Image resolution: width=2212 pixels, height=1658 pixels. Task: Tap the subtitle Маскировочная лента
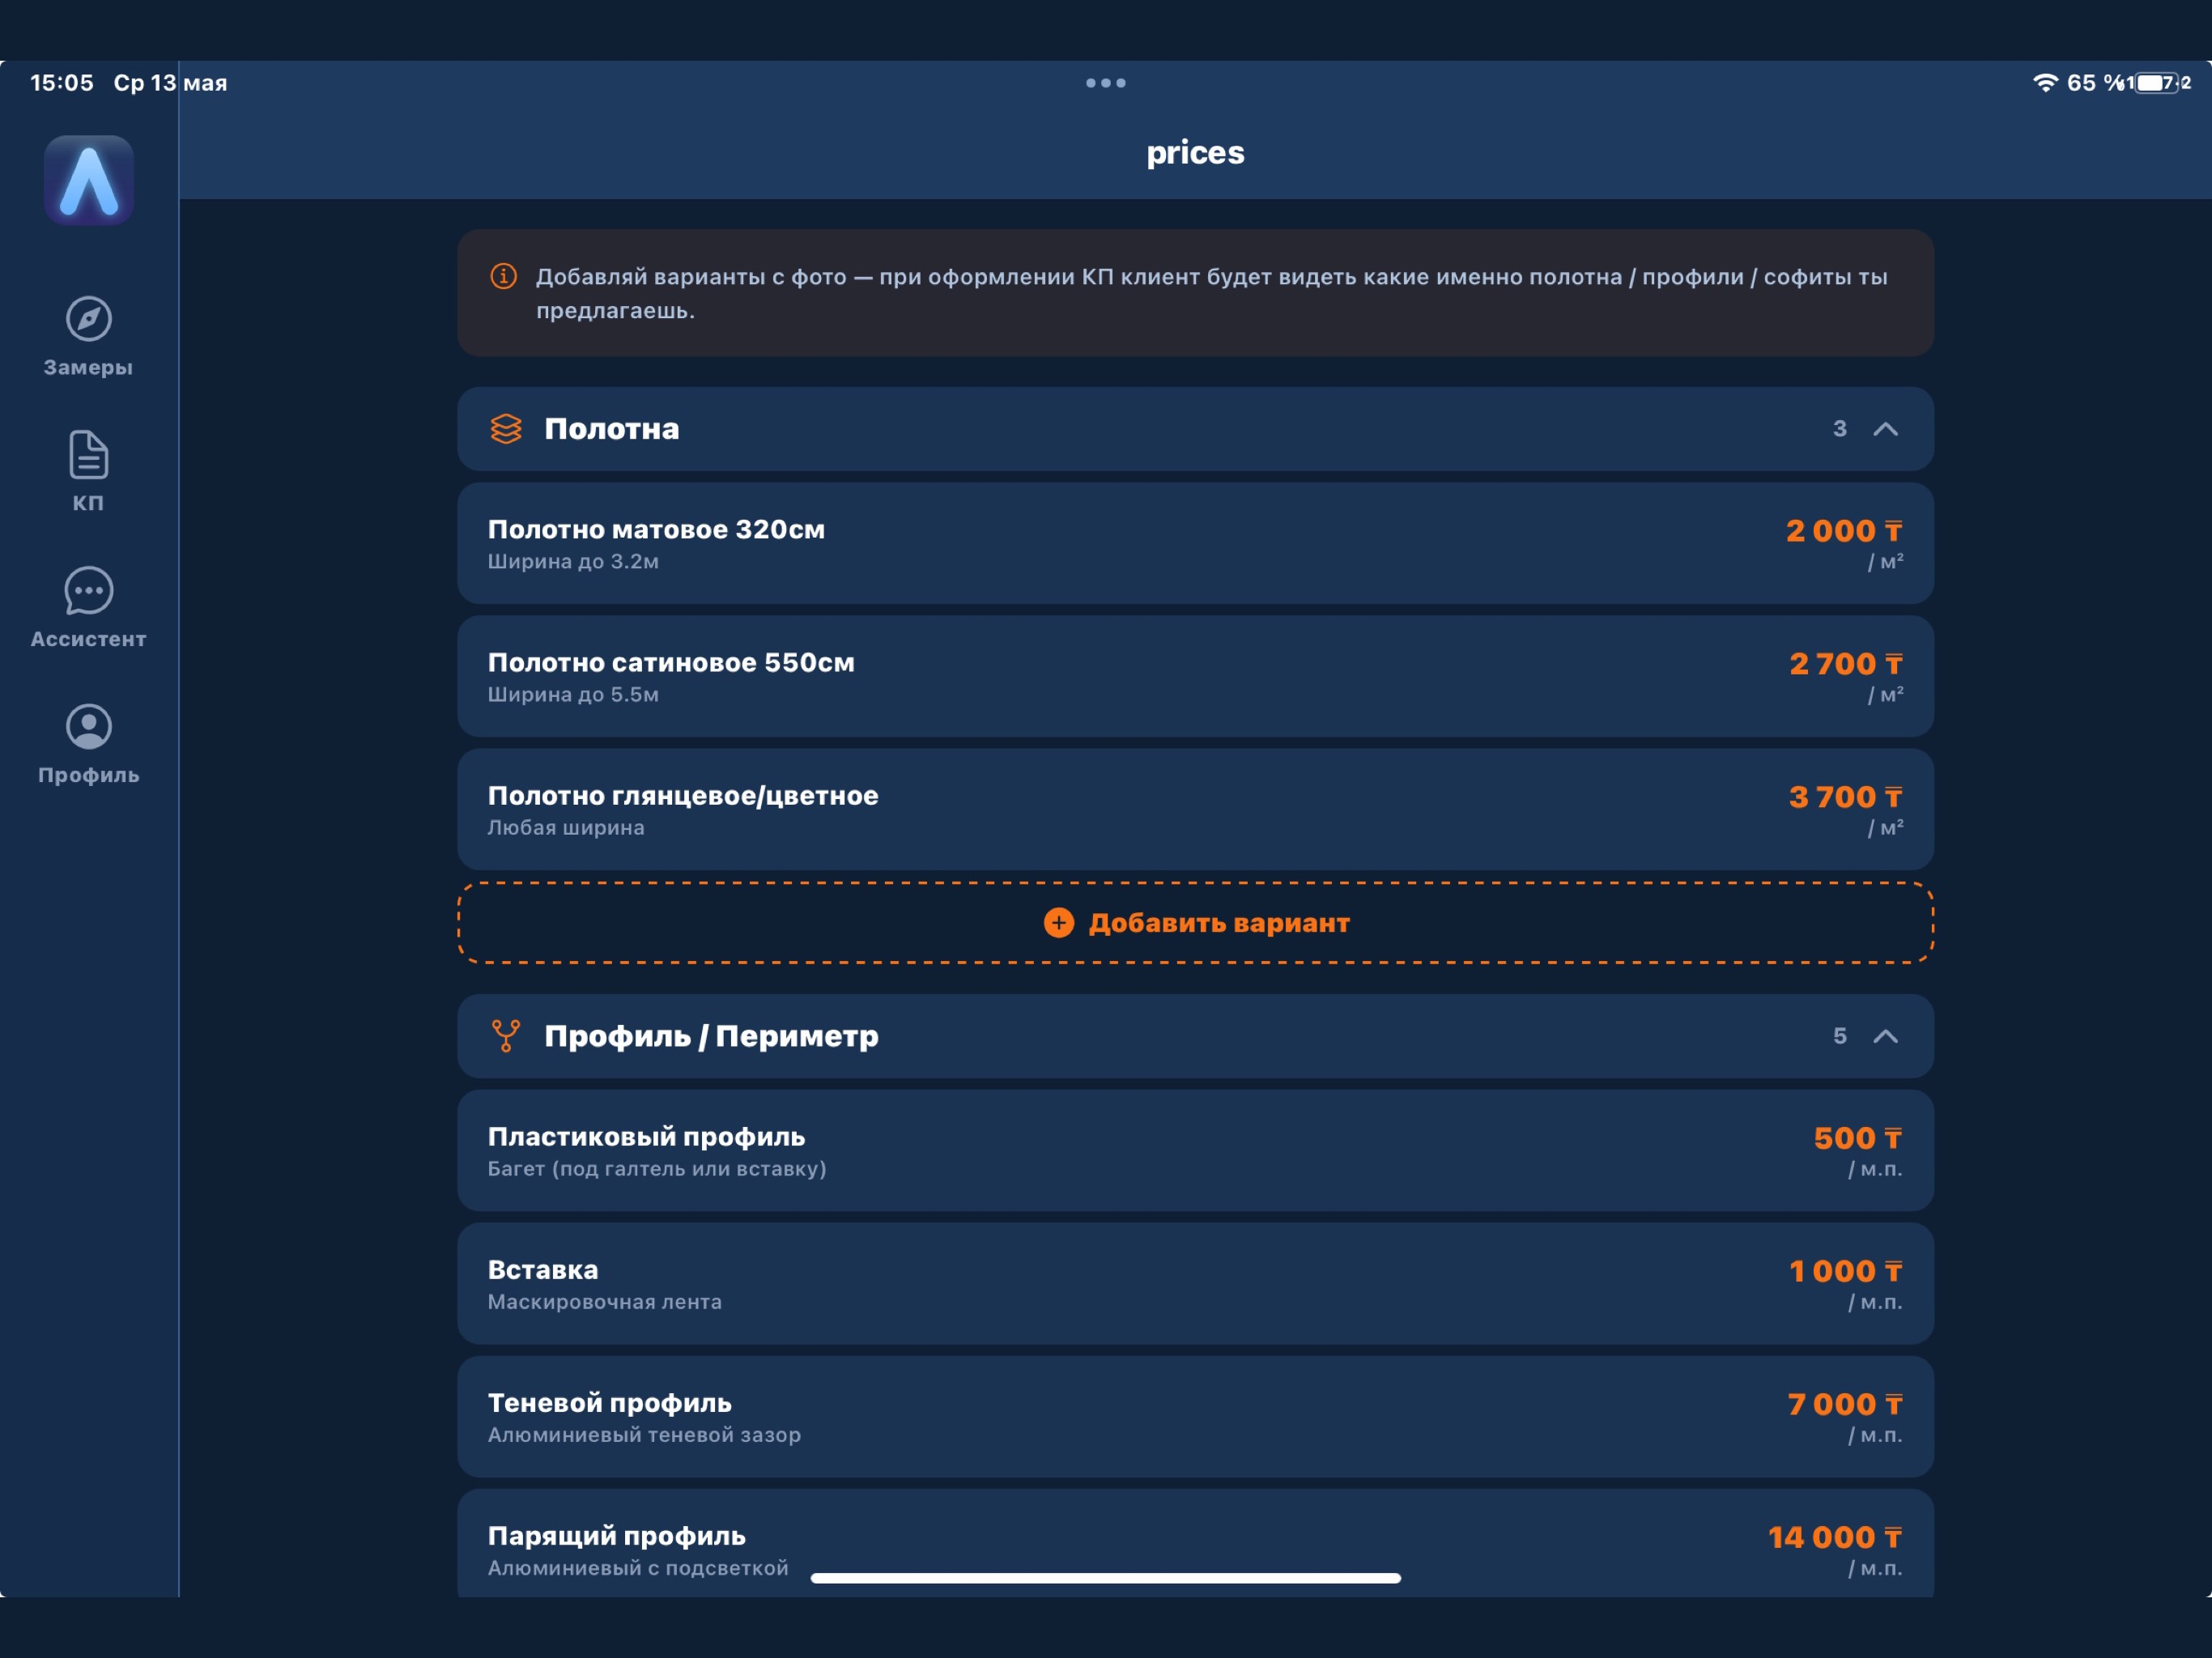(x=605, y=1302)
